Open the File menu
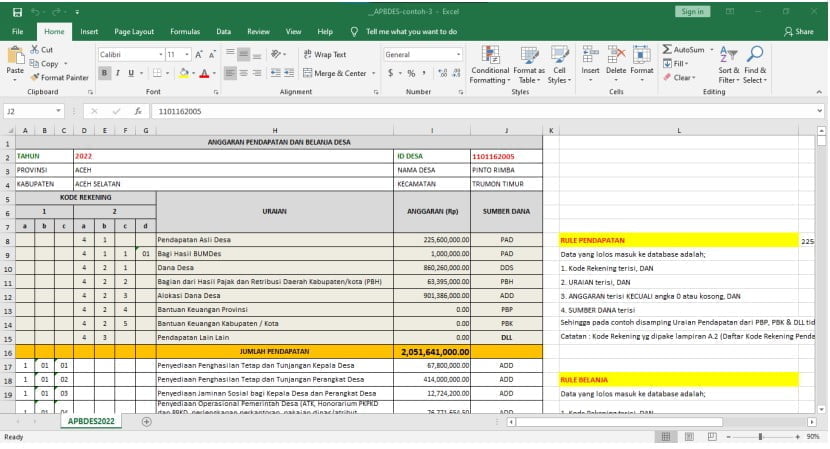This screenshot has width=830, height=449. tap(17, 31)
